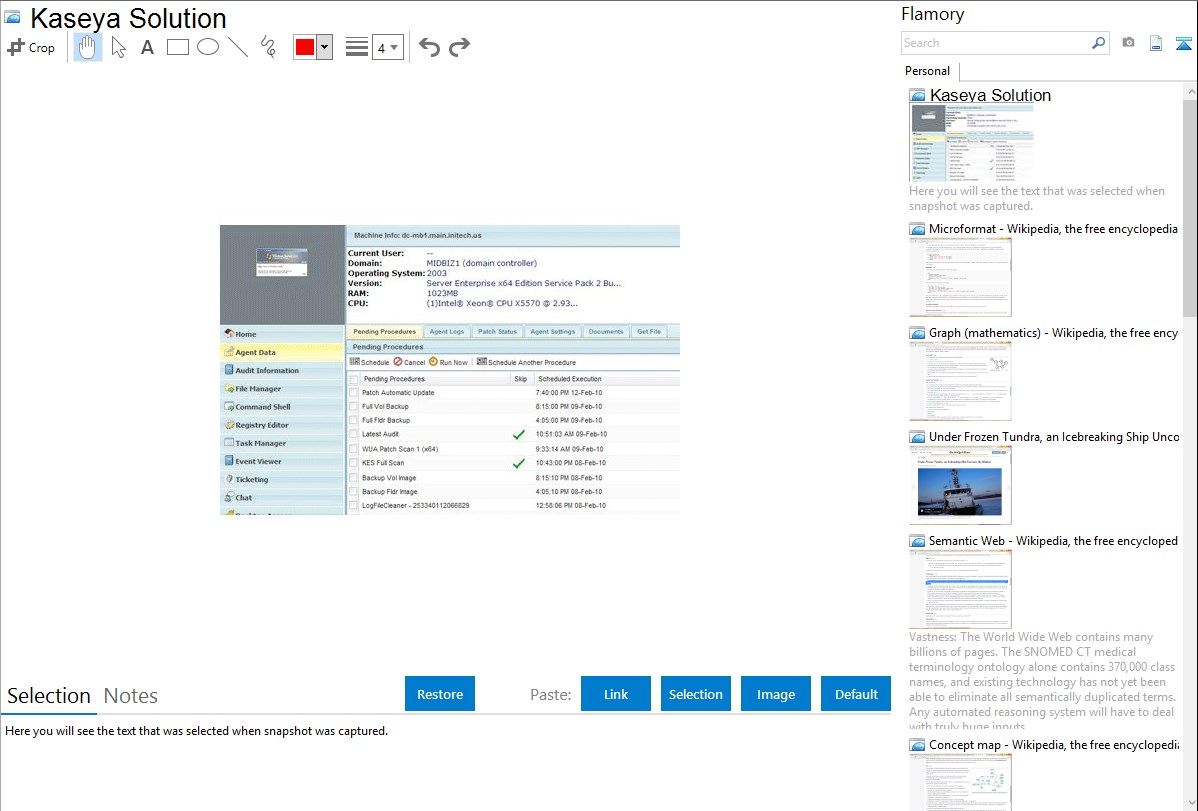Activate the hand pan tool
The height and width of the screenshot is (811, 1198).
pos(88,47)
